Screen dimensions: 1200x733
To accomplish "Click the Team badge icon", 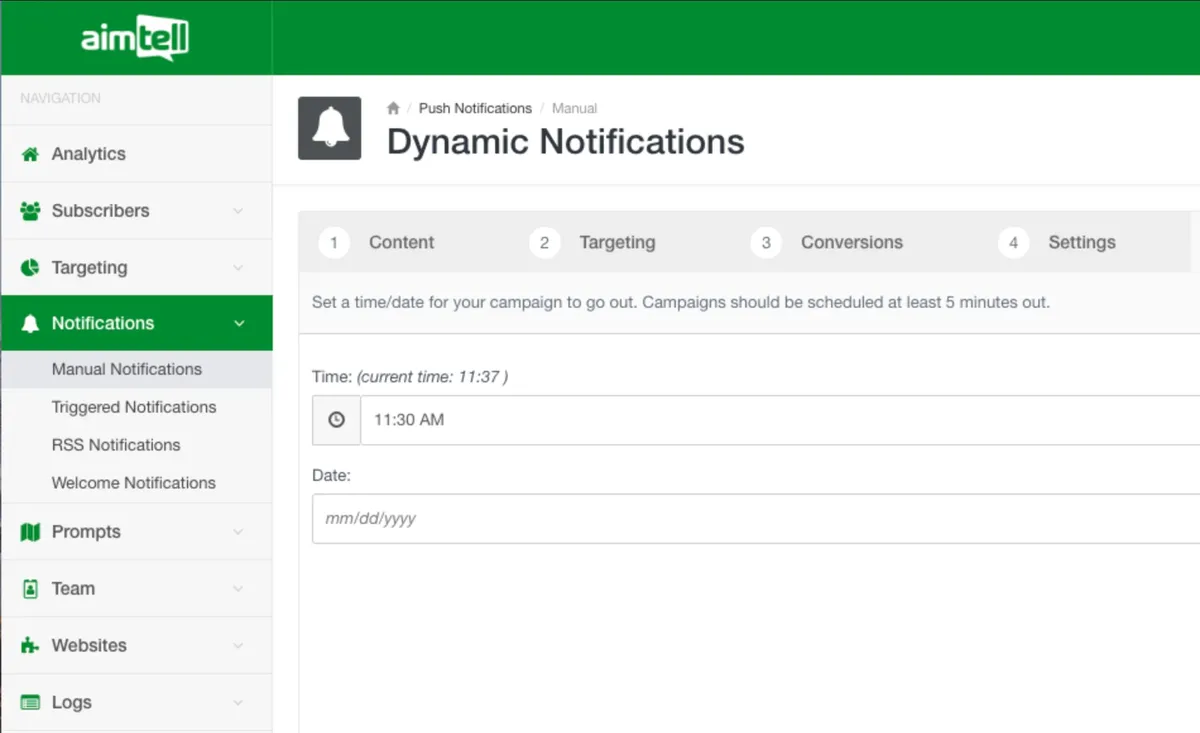I will (x=30, y=589).
